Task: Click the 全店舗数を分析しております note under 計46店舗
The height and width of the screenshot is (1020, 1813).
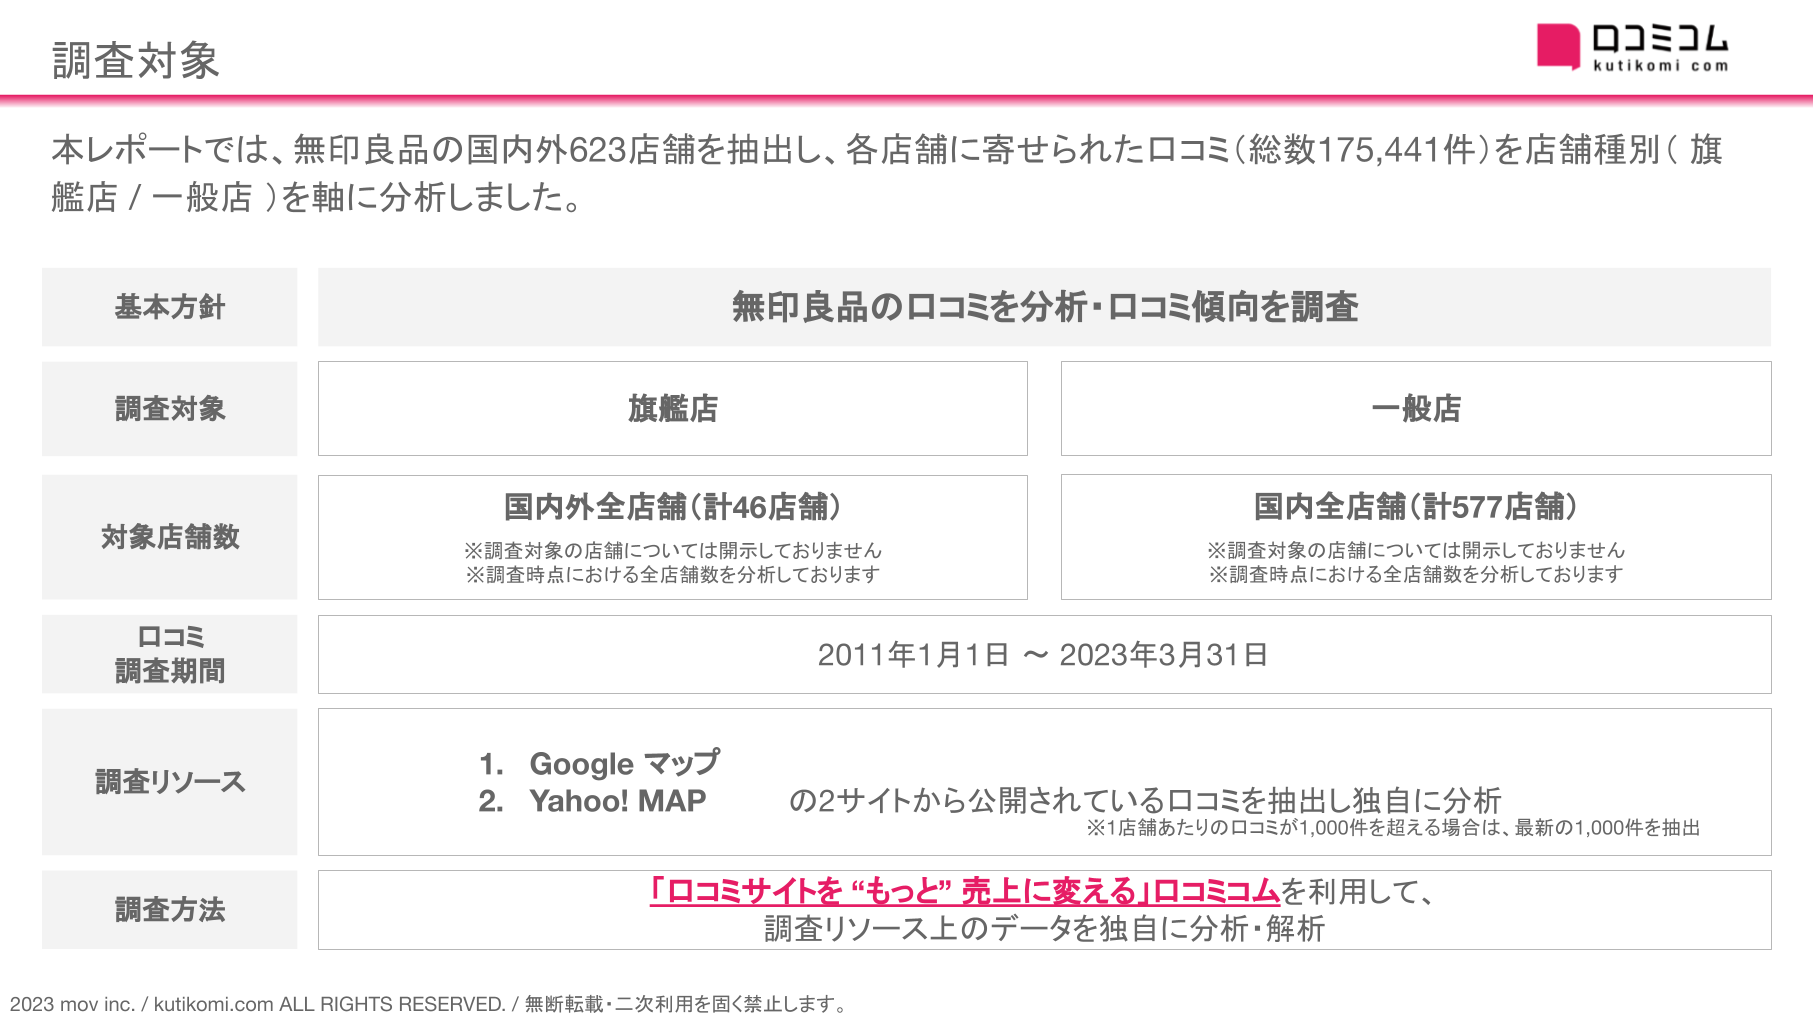Action: coord(673,574)
